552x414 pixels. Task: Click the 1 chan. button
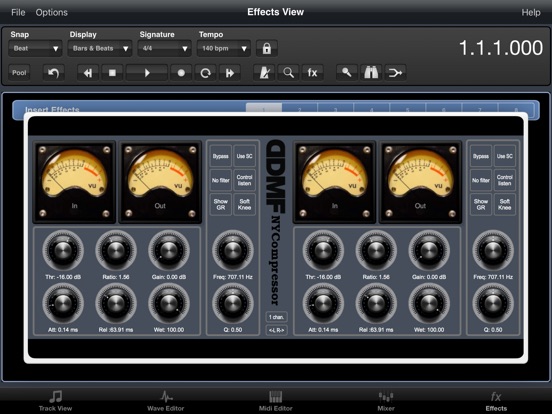[x=276, y=317]
